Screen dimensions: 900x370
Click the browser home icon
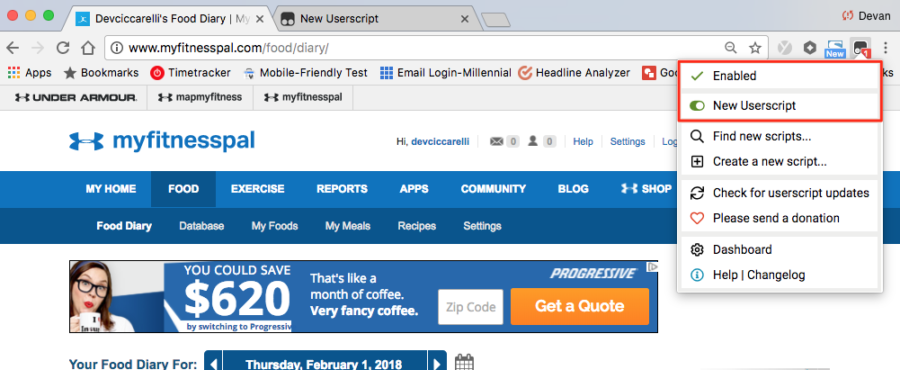(87, 48)
